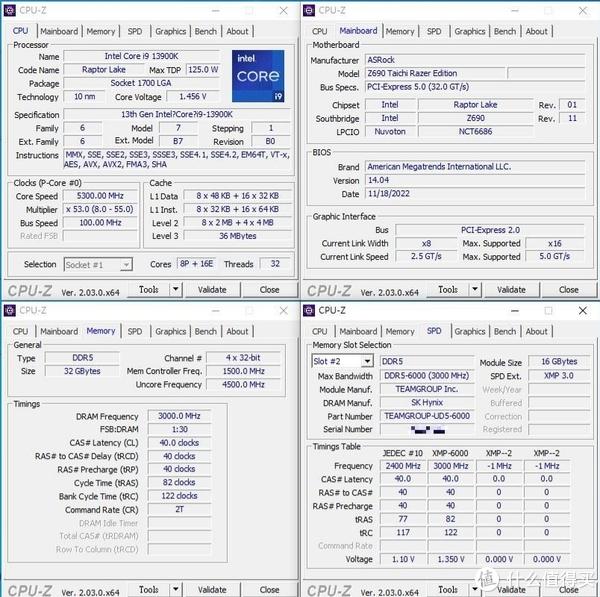This screenshot has height=597, width=600.
Task: Minimize the bottom-left Memory window
Action: click(x=216, y=310)
